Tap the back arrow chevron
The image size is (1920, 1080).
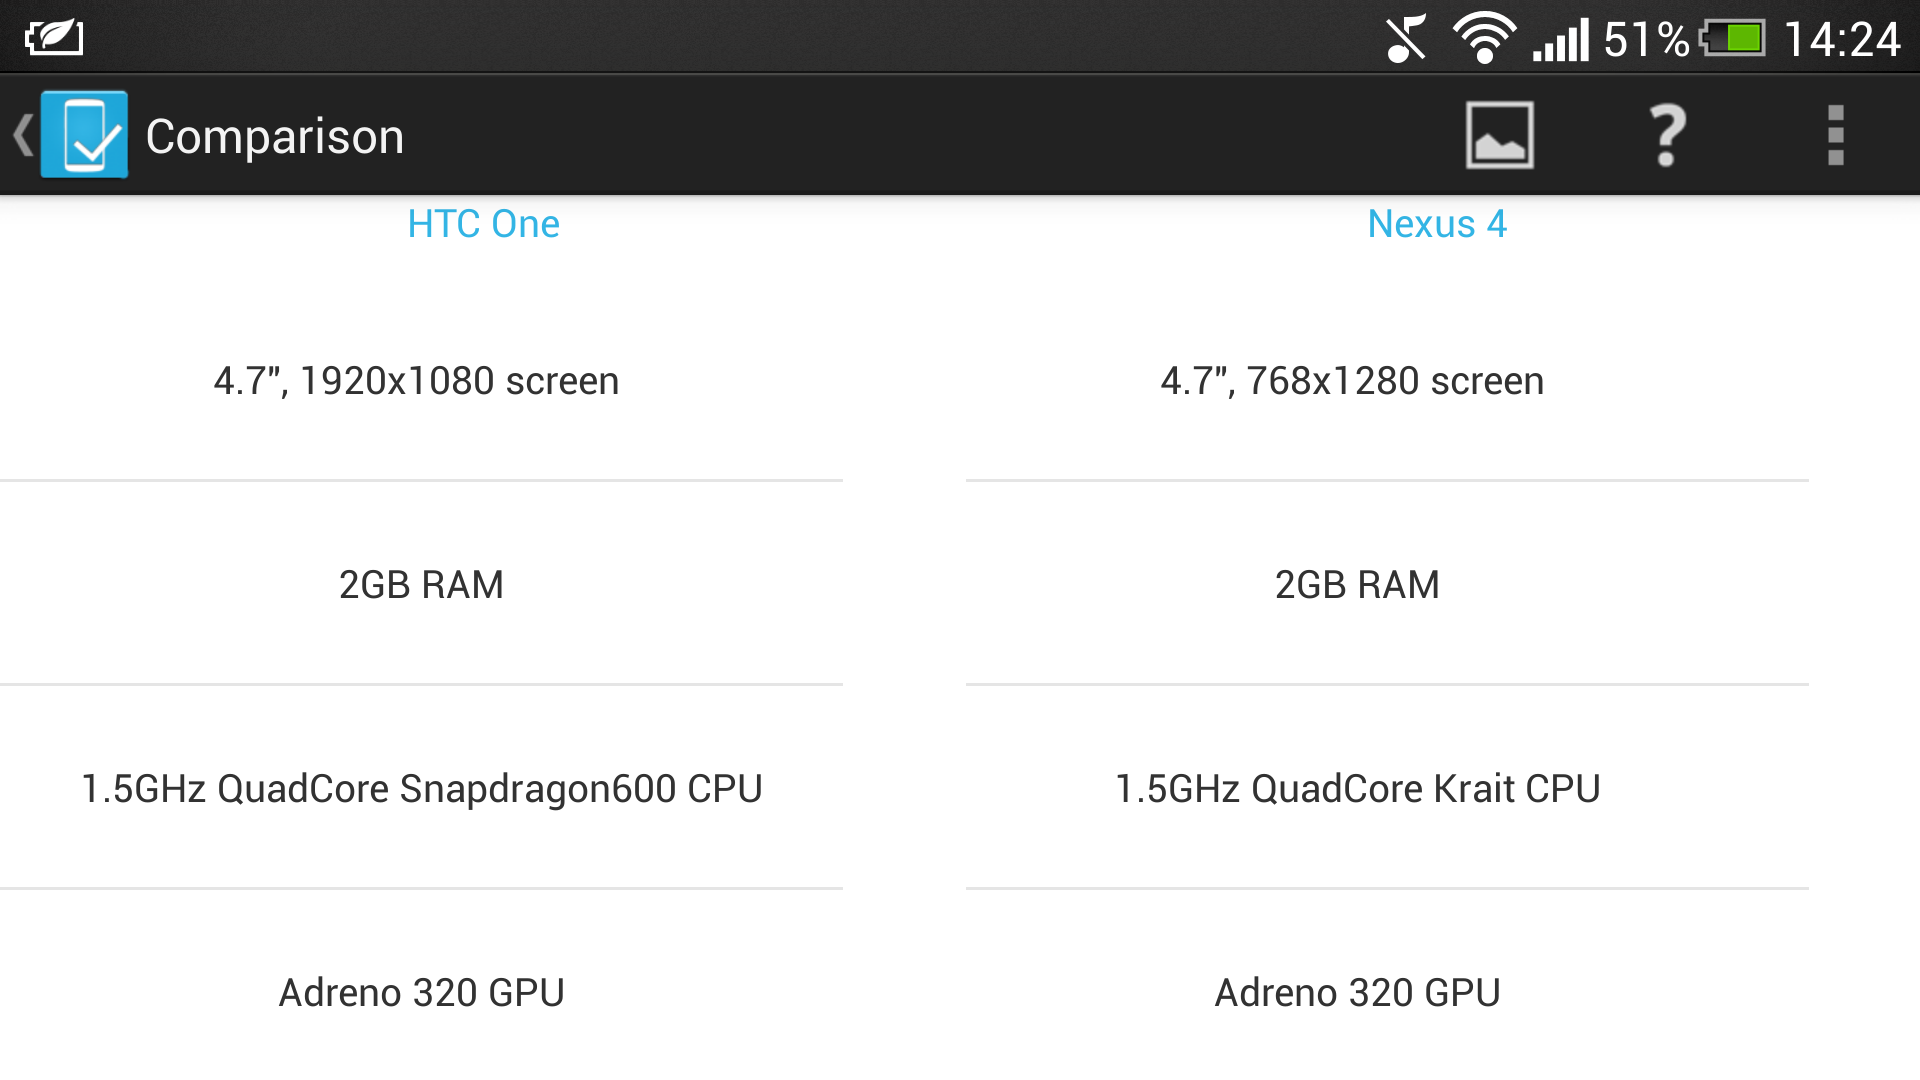point(23,135)
